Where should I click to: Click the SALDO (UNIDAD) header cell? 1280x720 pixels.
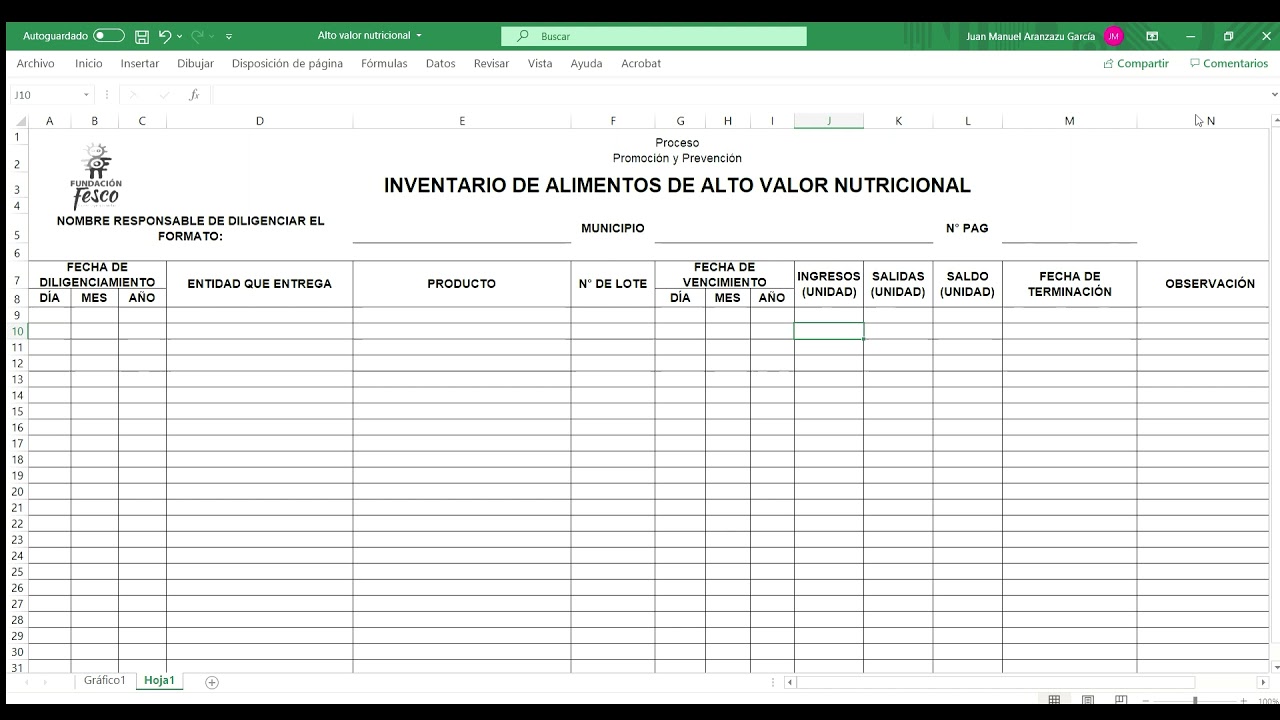[x=968, y=284]
